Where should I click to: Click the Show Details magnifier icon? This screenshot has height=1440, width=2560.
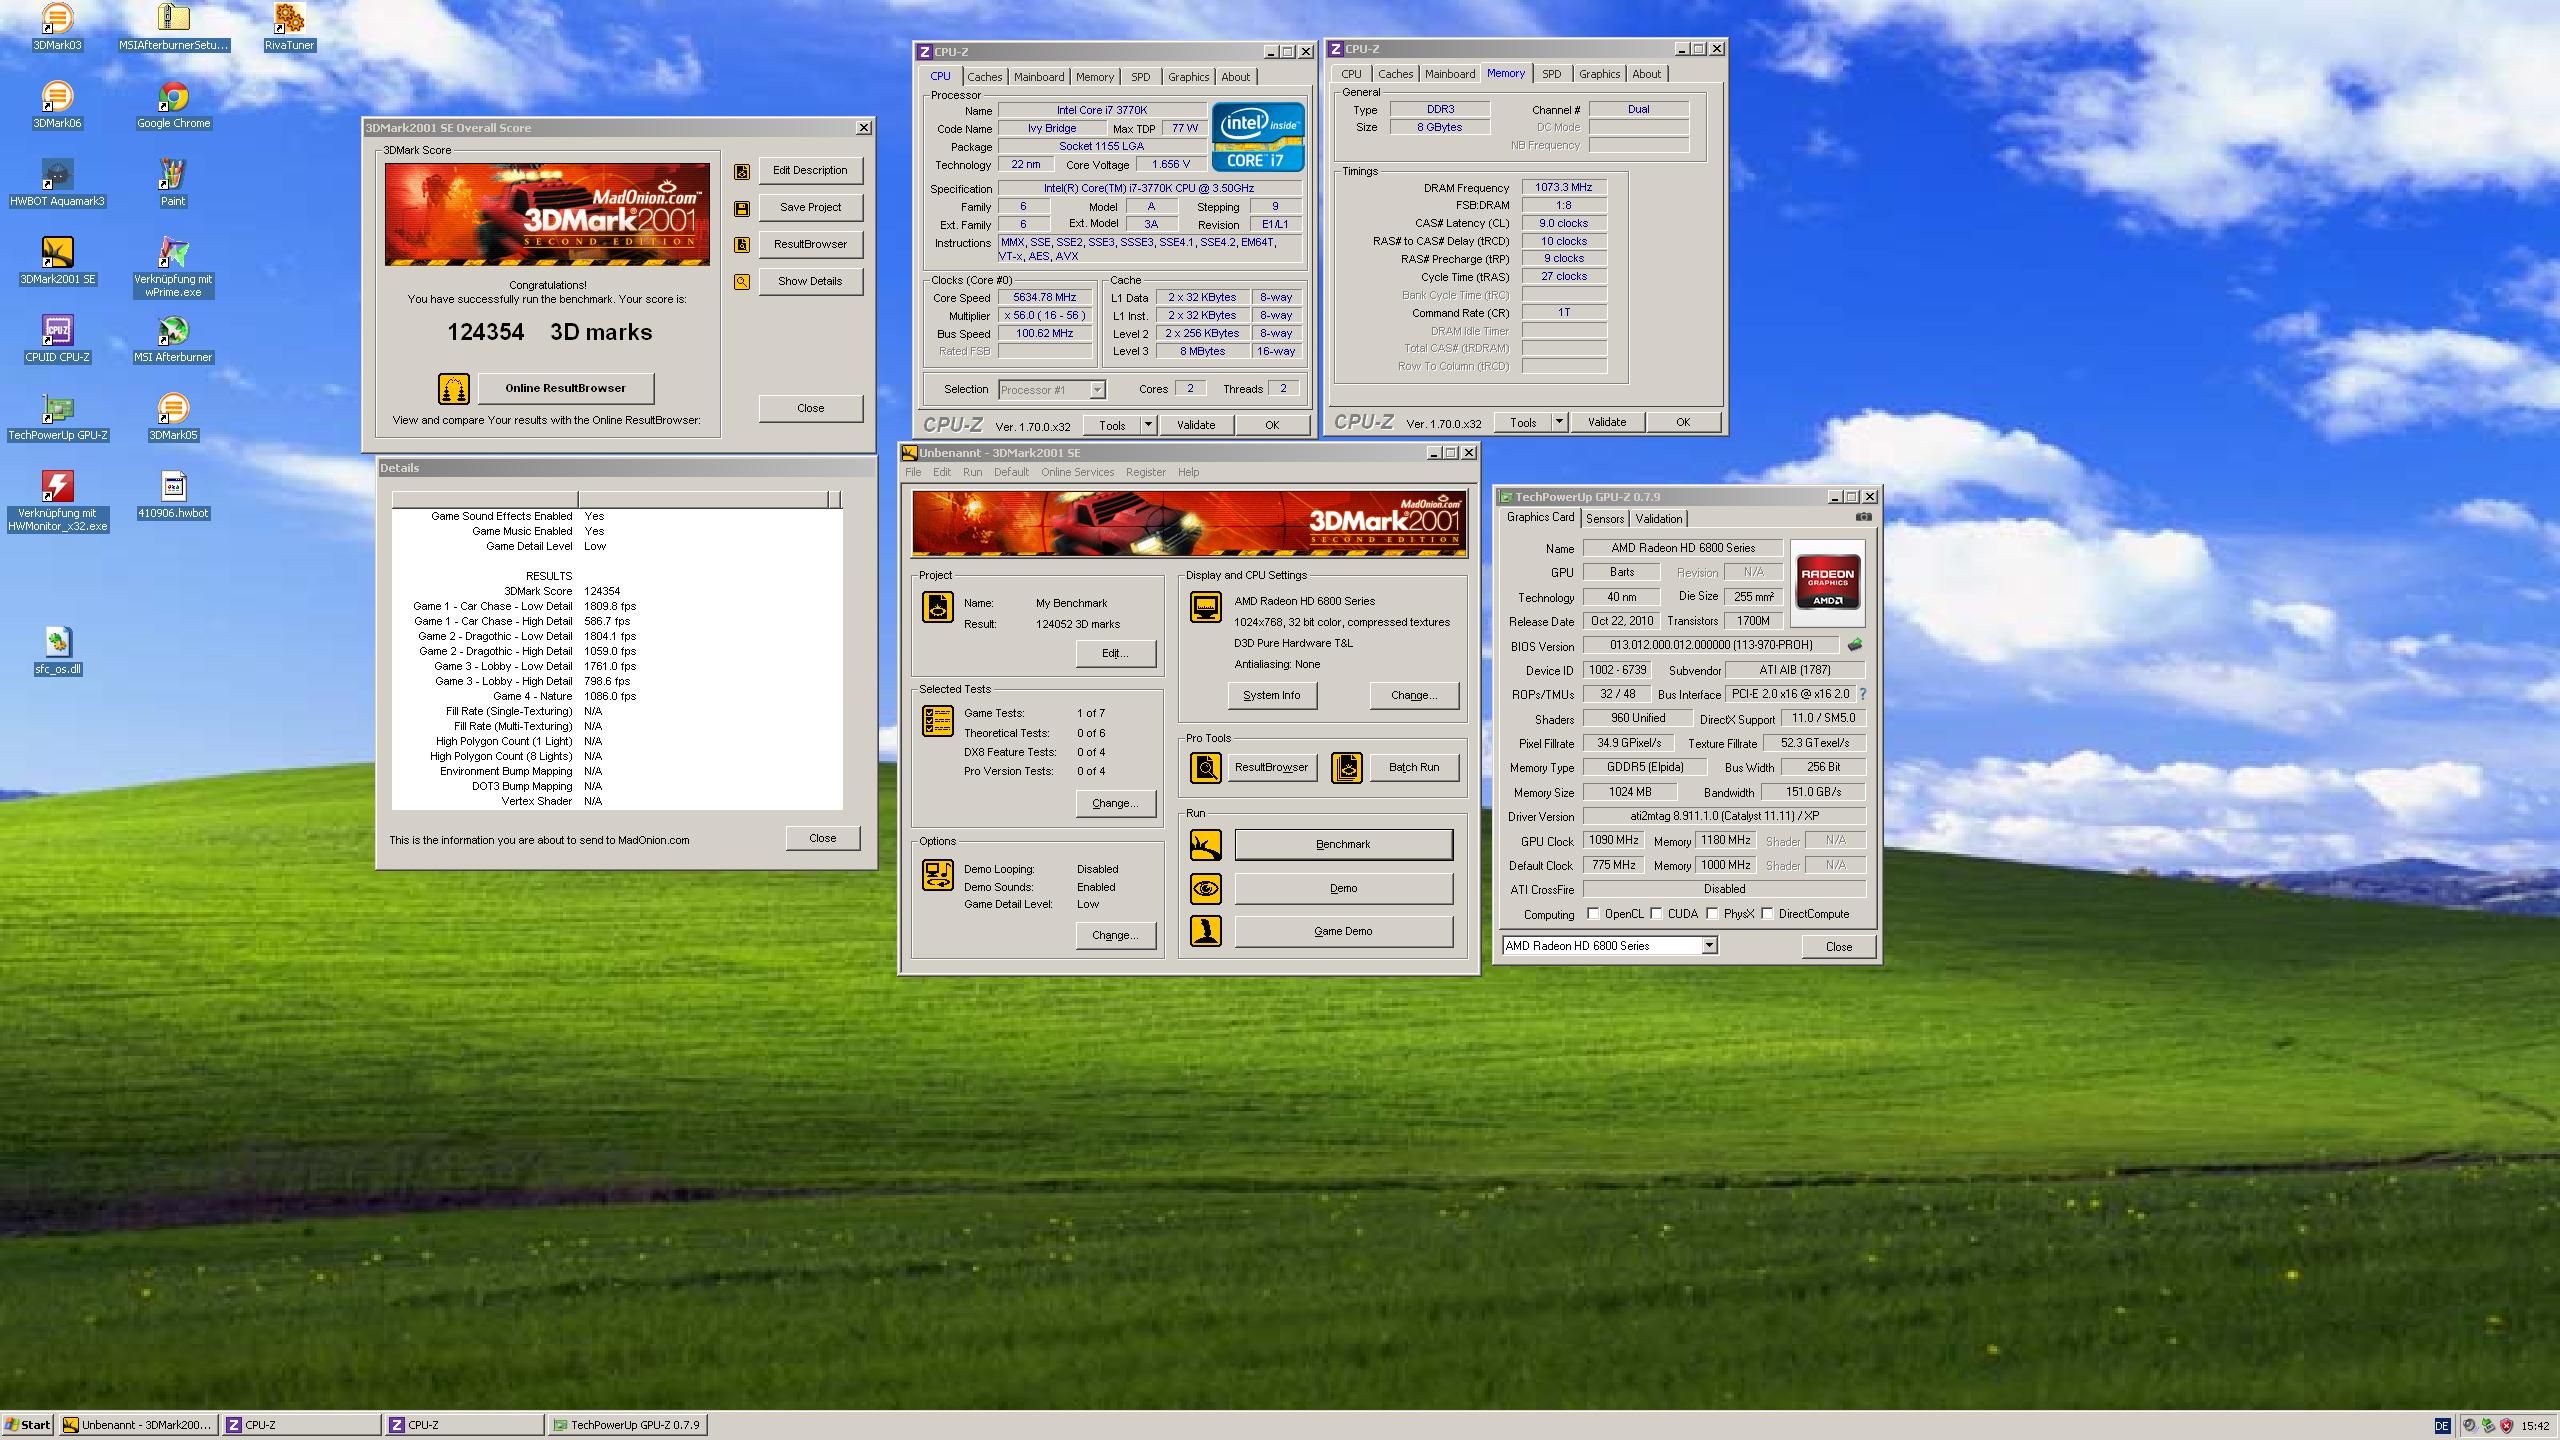pyautogui.click(x=742, y=282)
